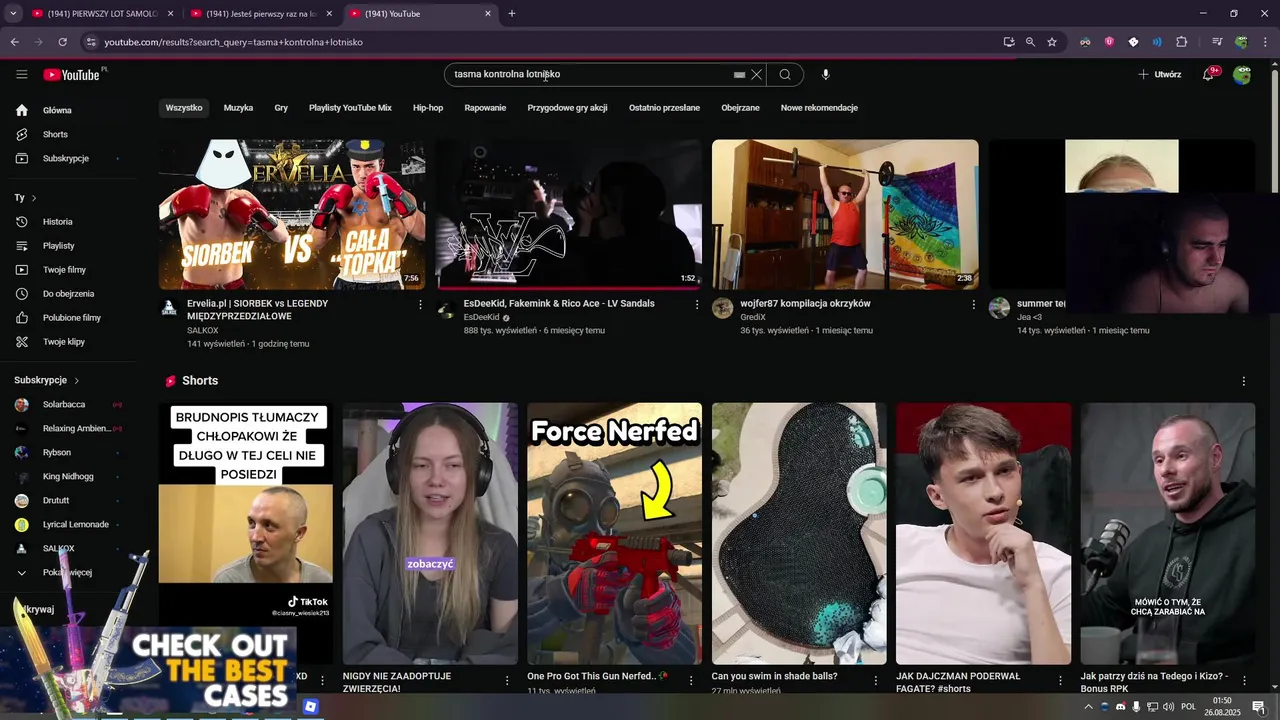Open the on-screen keyboard icon in search box
The image size is (1280, 720).
pyautogui.click(x=739, y=75)
